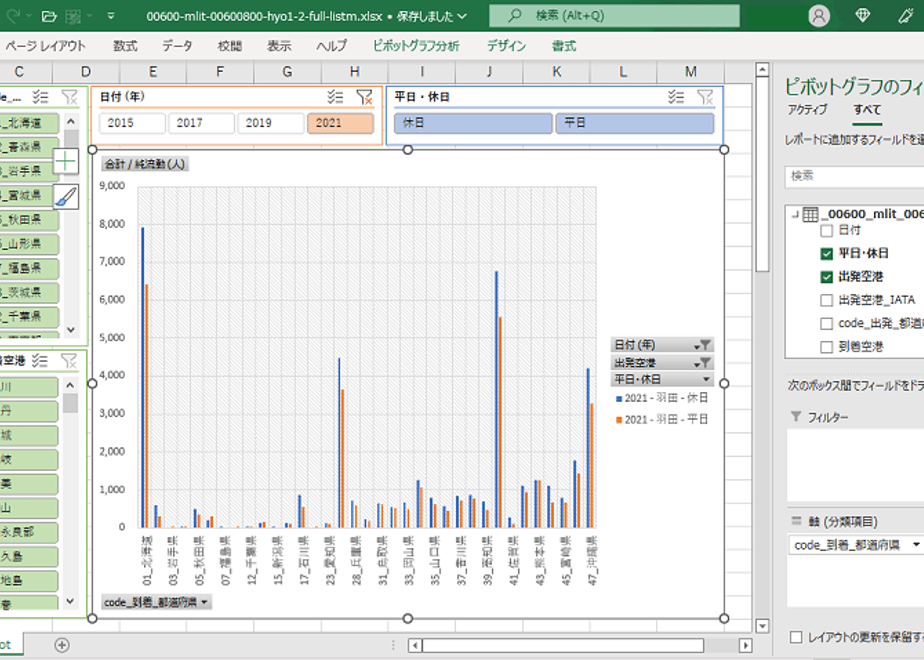Open the データ ribbon tab
The image size is (924, 660).
177,46
